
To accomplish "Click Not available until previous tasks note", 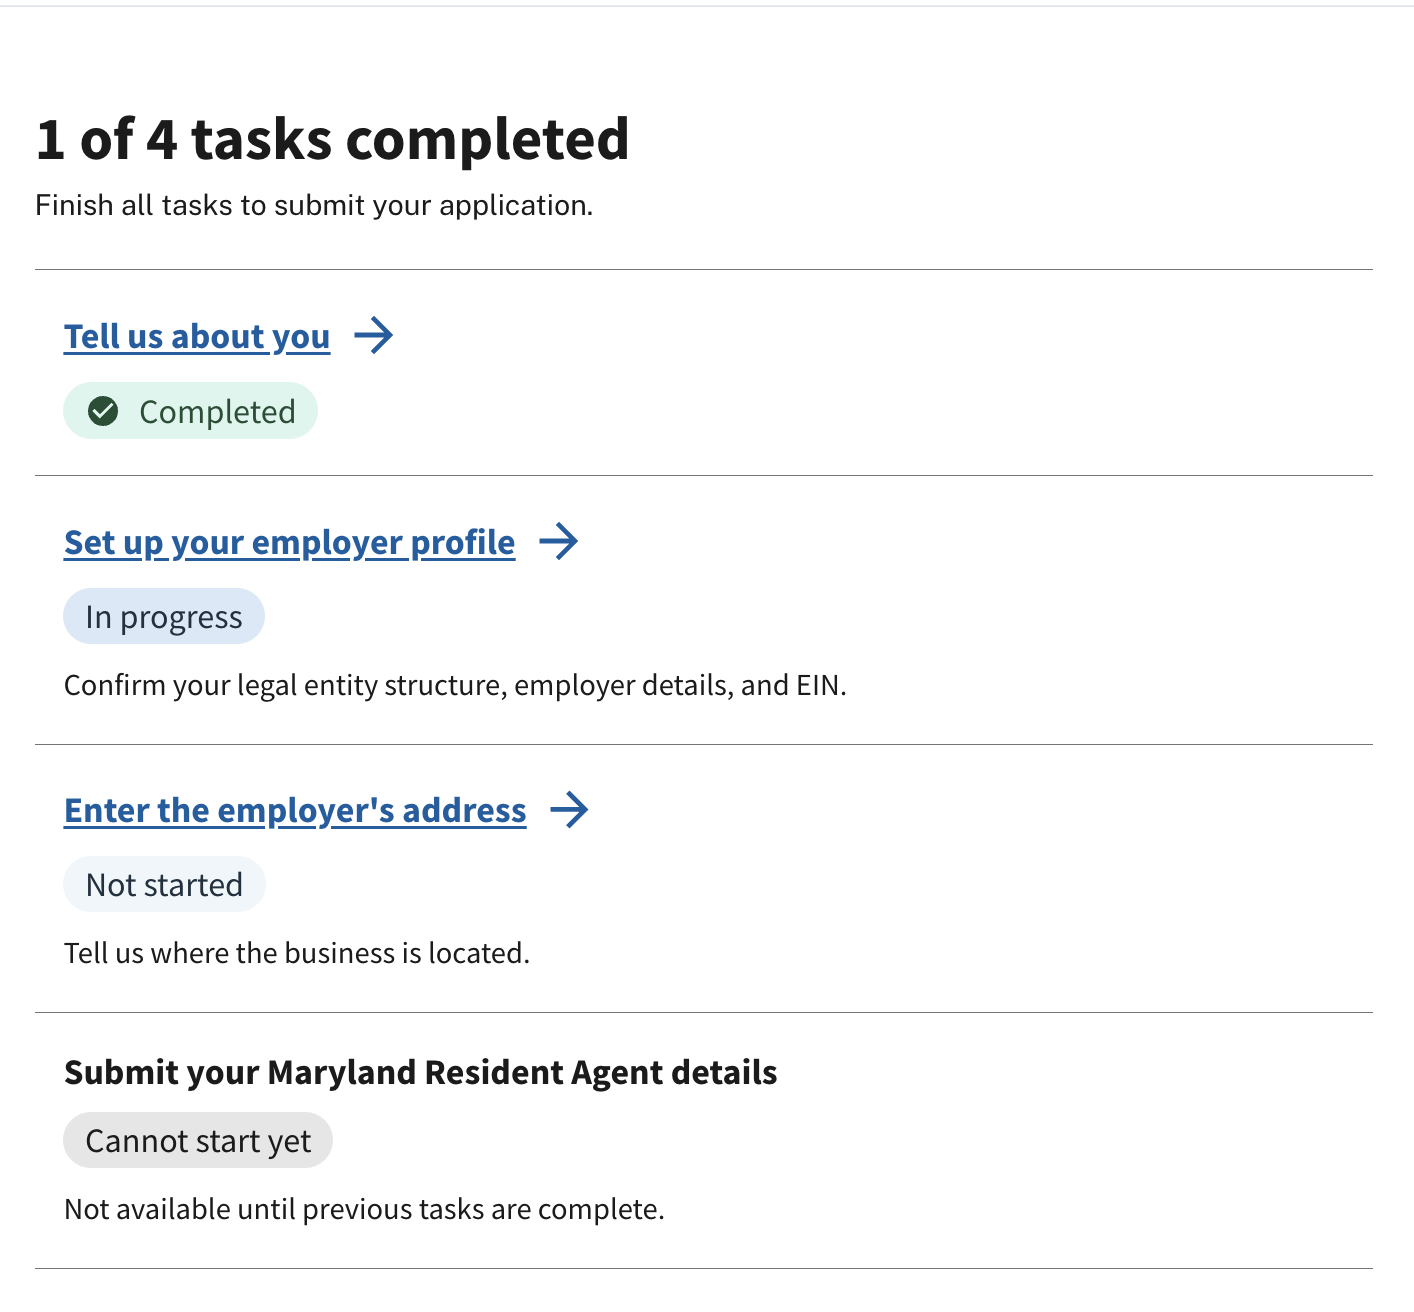I will tap(364, 1210).
